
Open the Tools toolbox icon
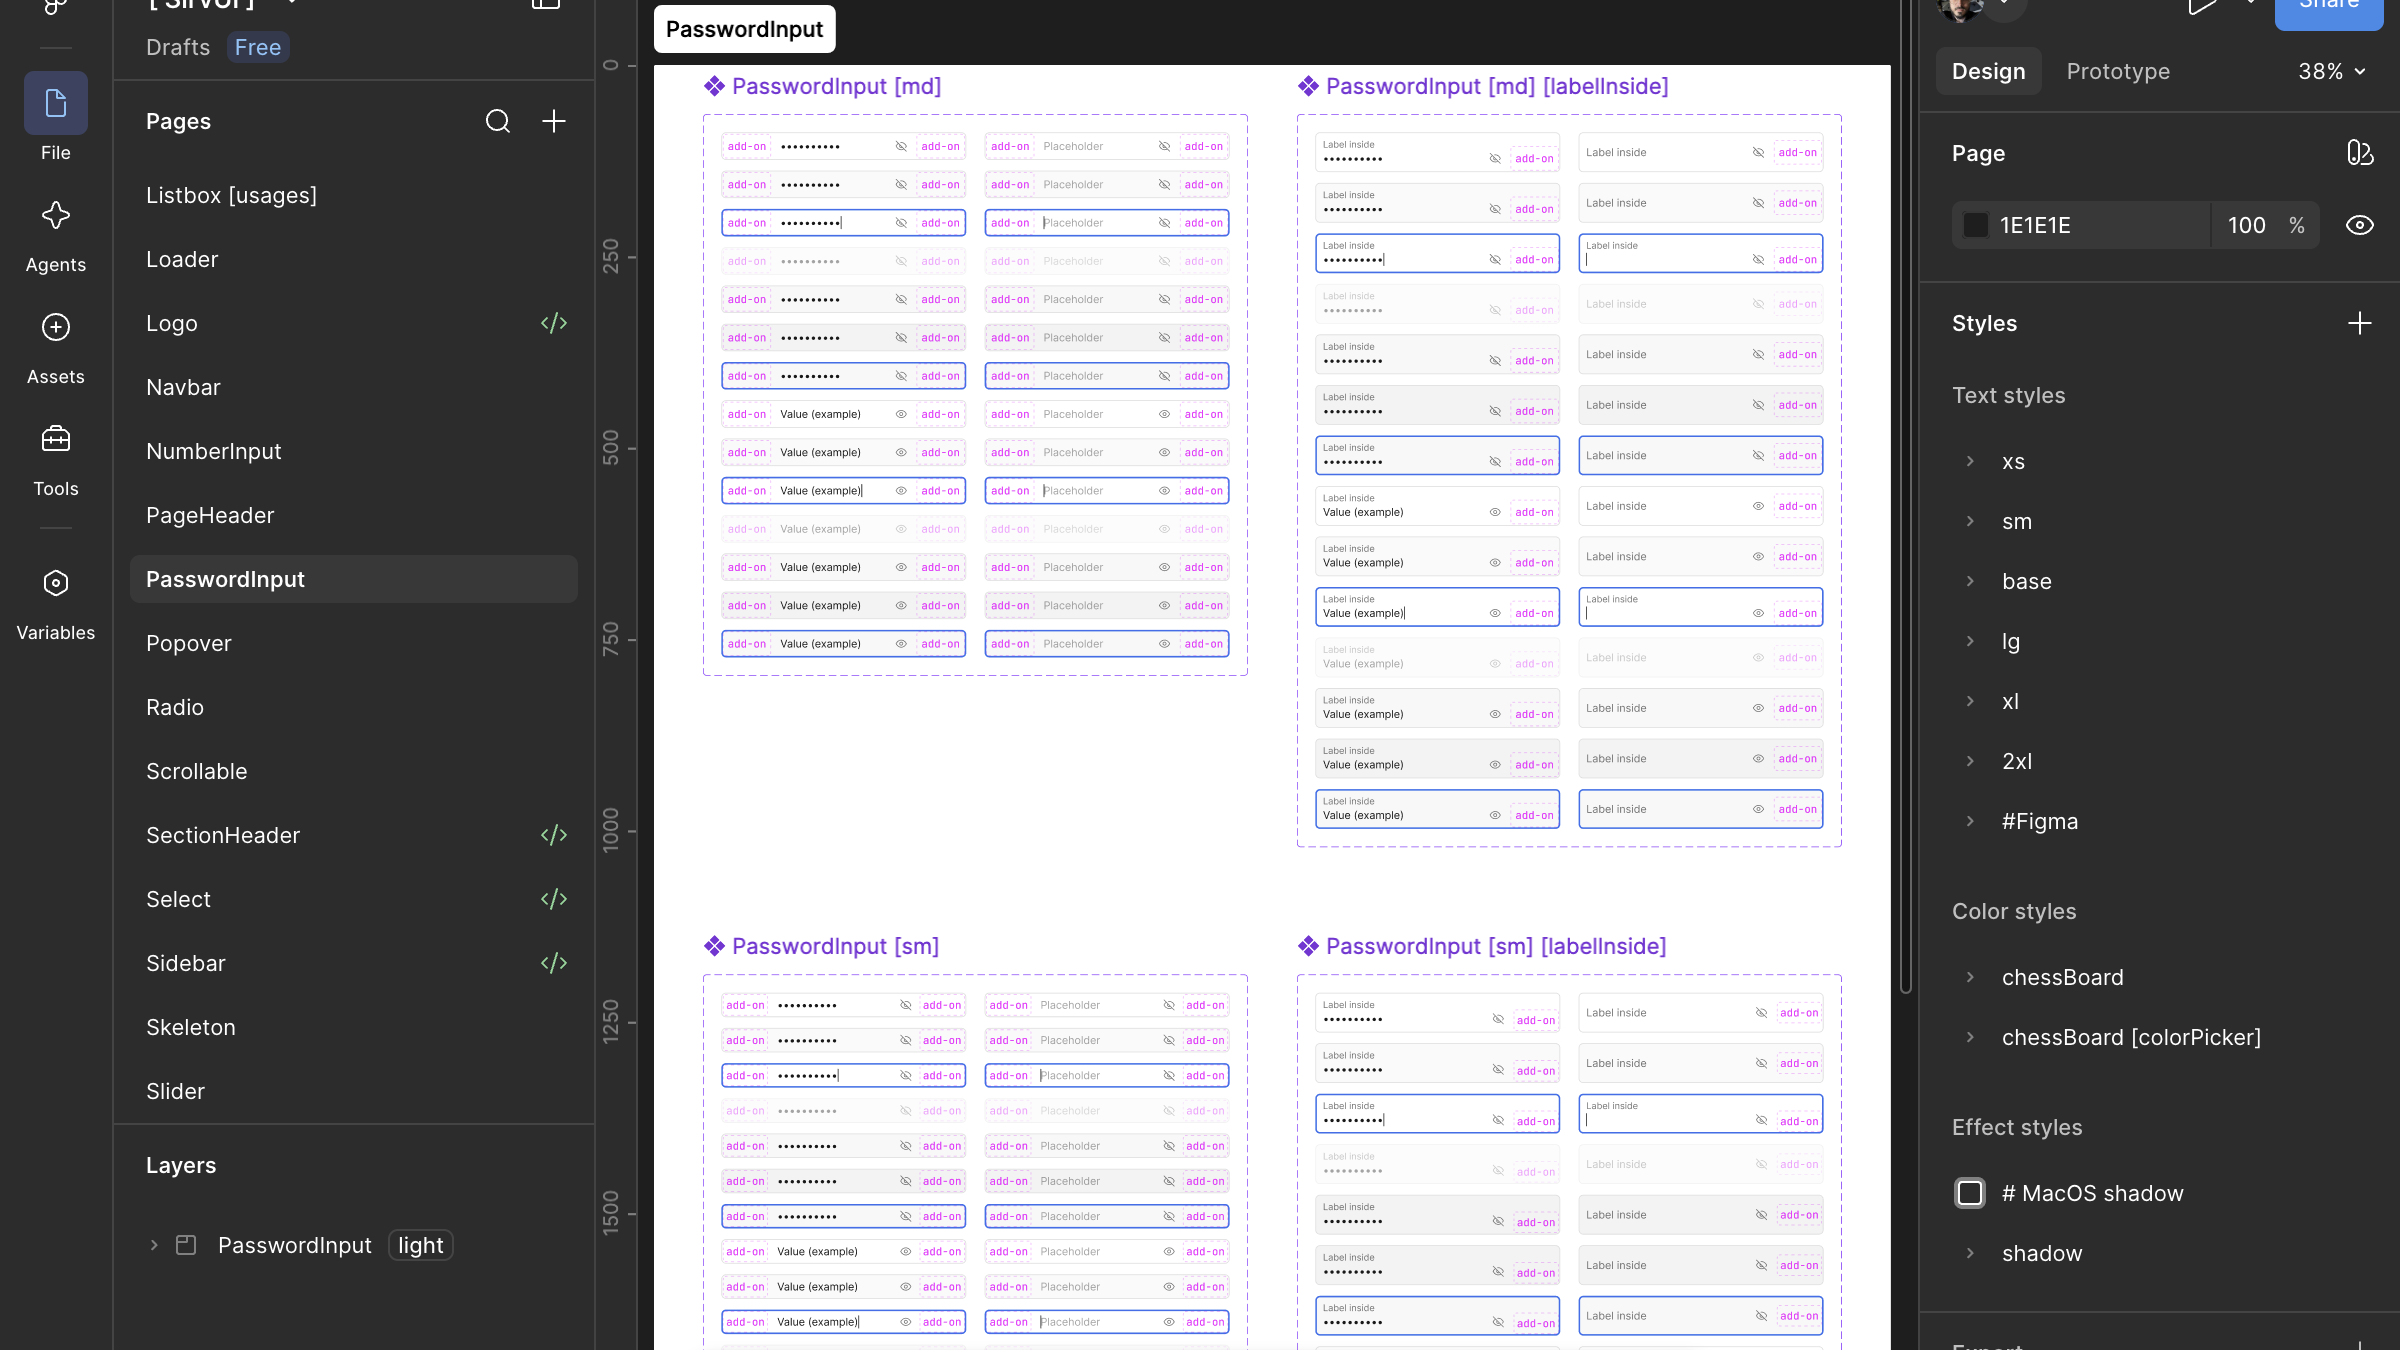(56, 439)
